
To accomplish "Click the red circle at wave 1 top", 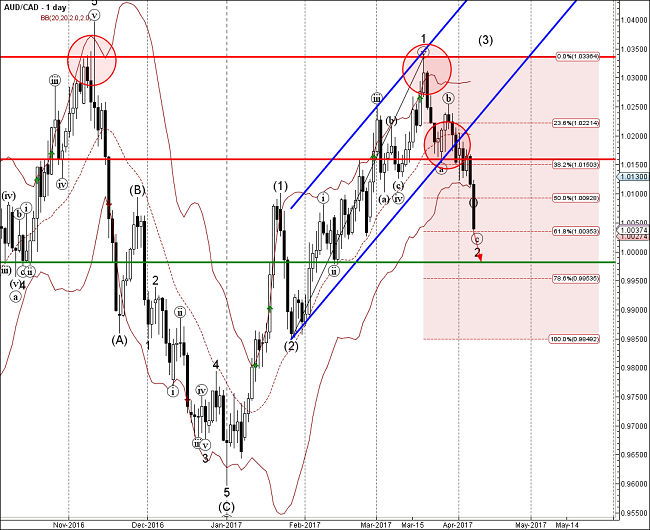I will click(427, 69).
